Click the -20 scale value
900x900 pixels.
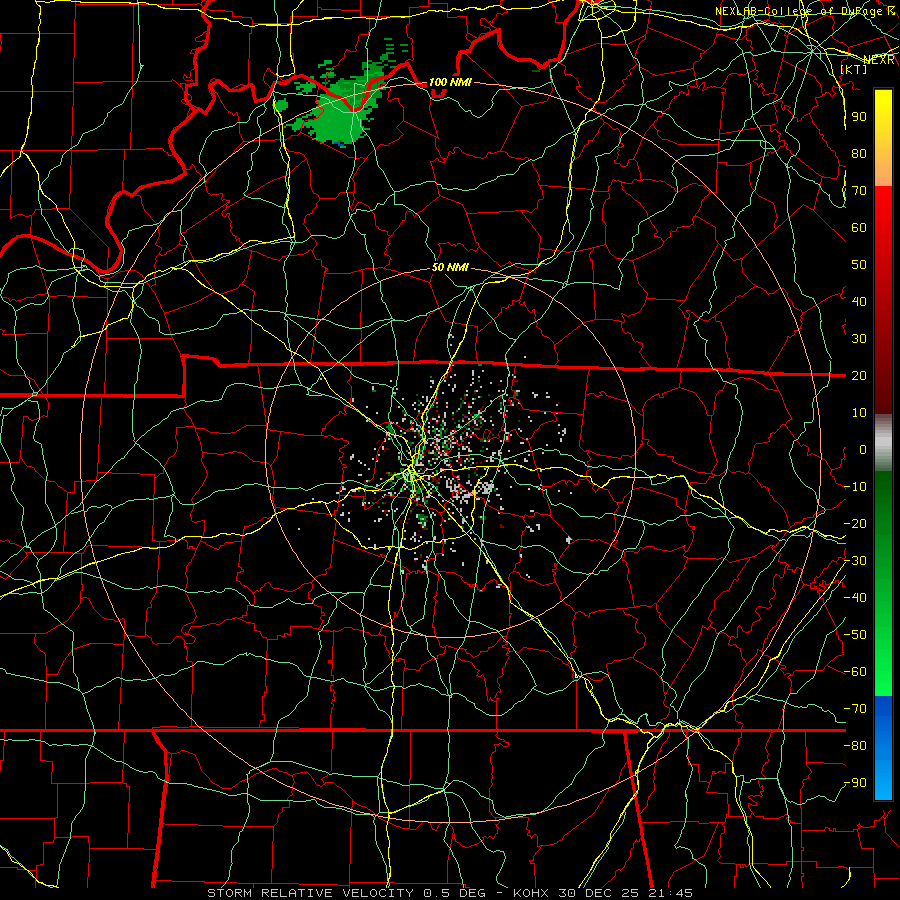pos(855,524)
